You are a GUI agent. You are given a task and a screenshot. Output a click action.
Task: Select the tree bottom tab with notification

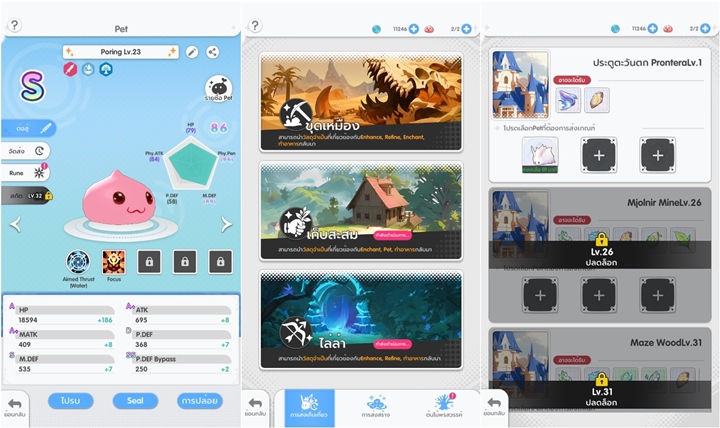pos(444,406)
